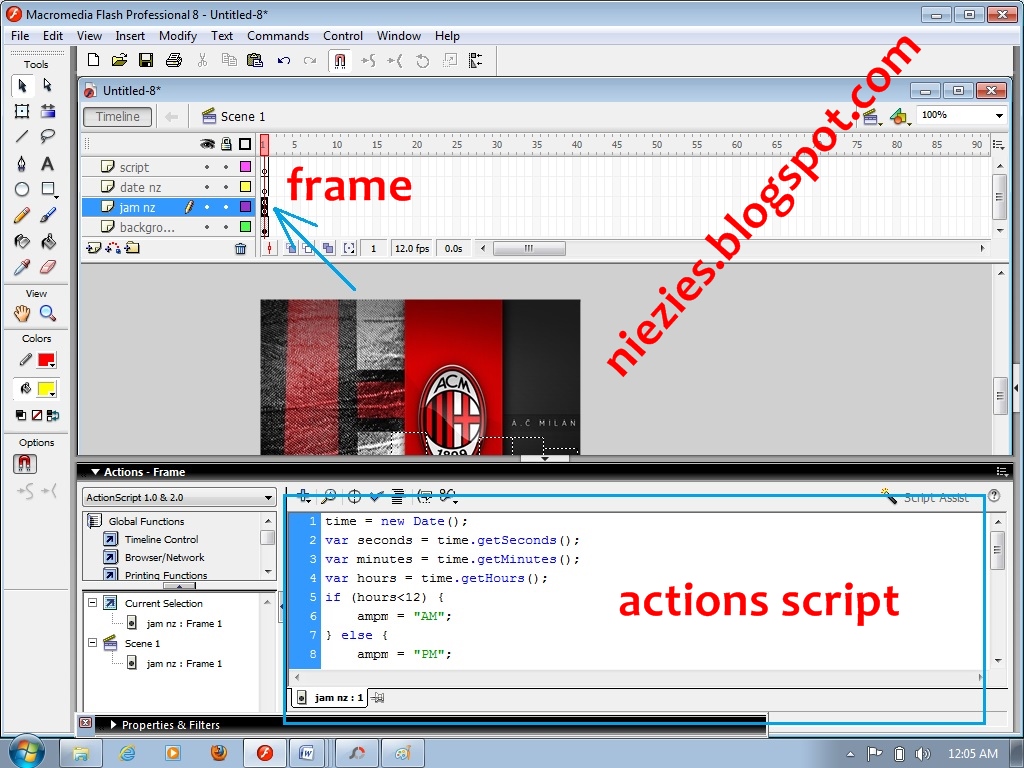Select the Text tool
Image resolution: width=1024 pixels, height=768 pixels.
click(47, 163)
